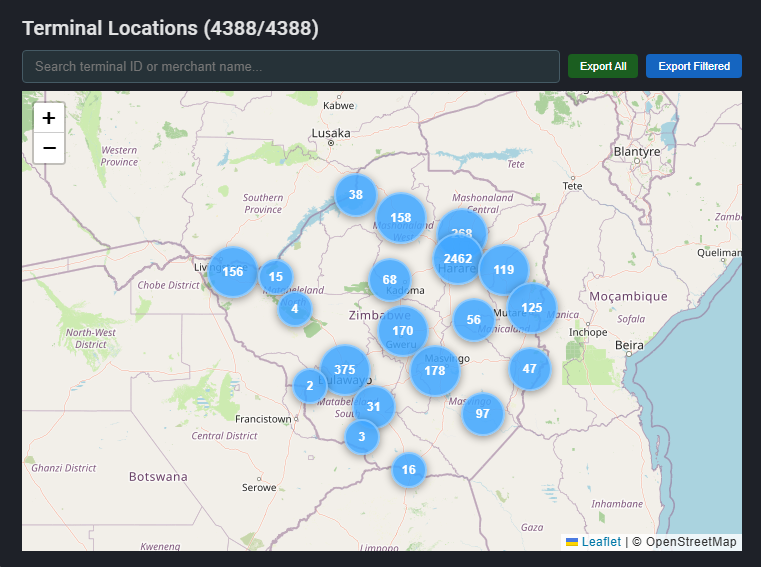This screenshot has width=761, height=567.
Task: Click the Inchope label on the map
Action: coord(588,333)
